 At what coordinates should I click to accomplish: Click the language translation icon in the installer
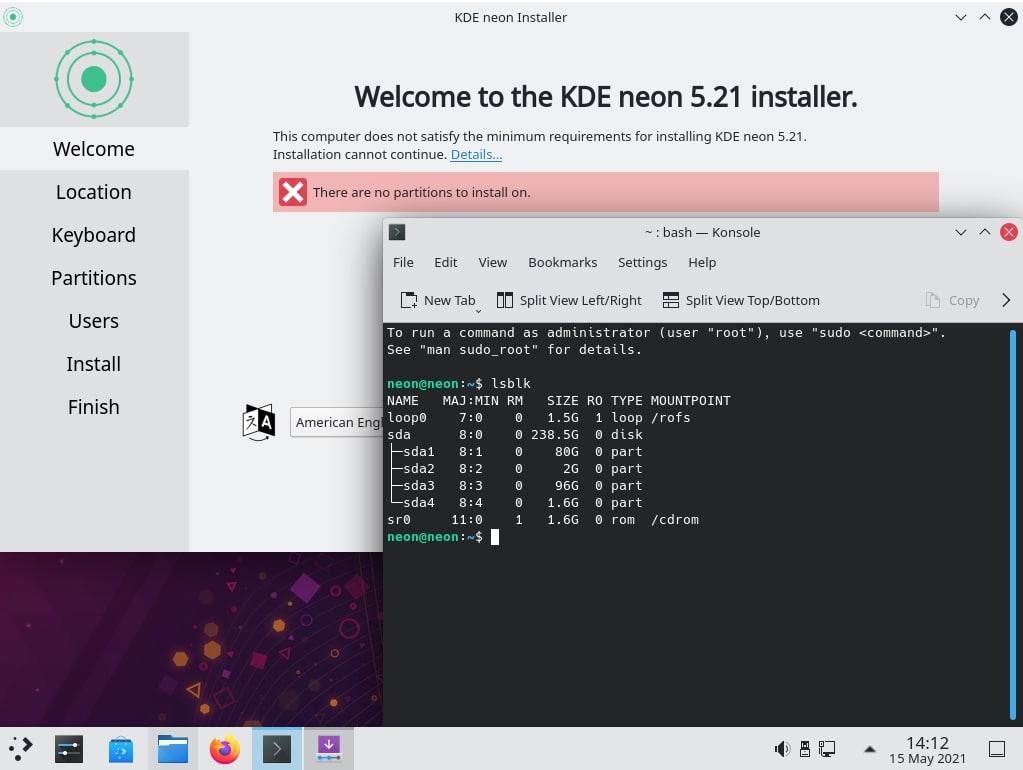(x=258, y=422)
